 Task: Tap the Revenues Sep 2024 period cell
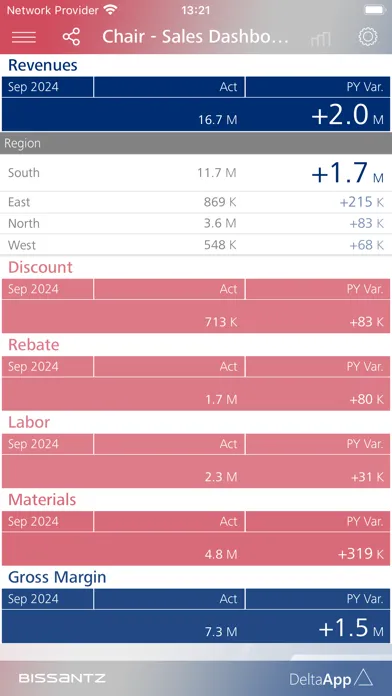pyautogui.click(x=48, y=87)
